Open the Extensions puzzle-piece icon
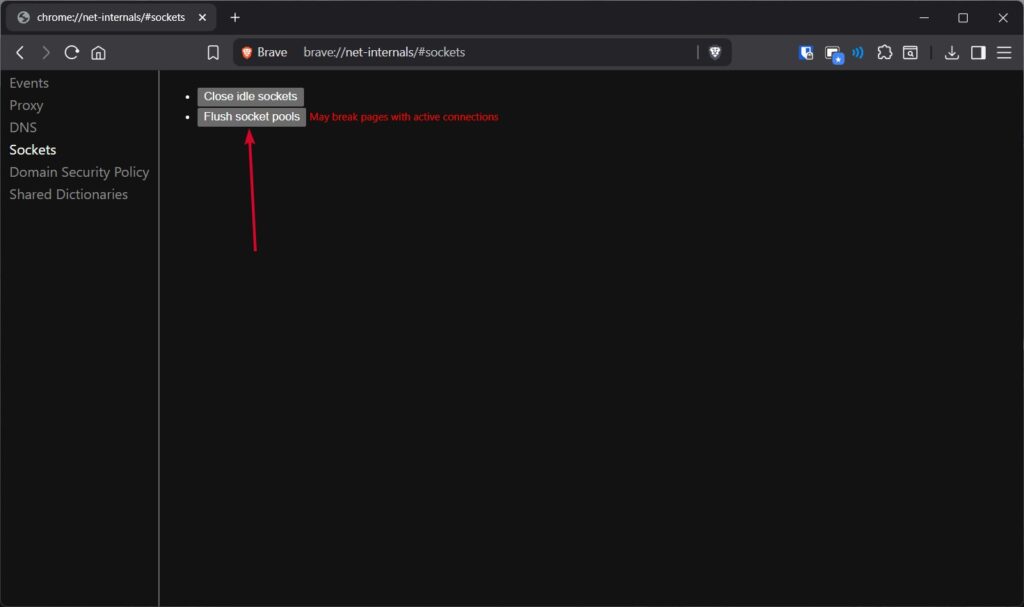 pyautogui.click(x=885, y=52)
